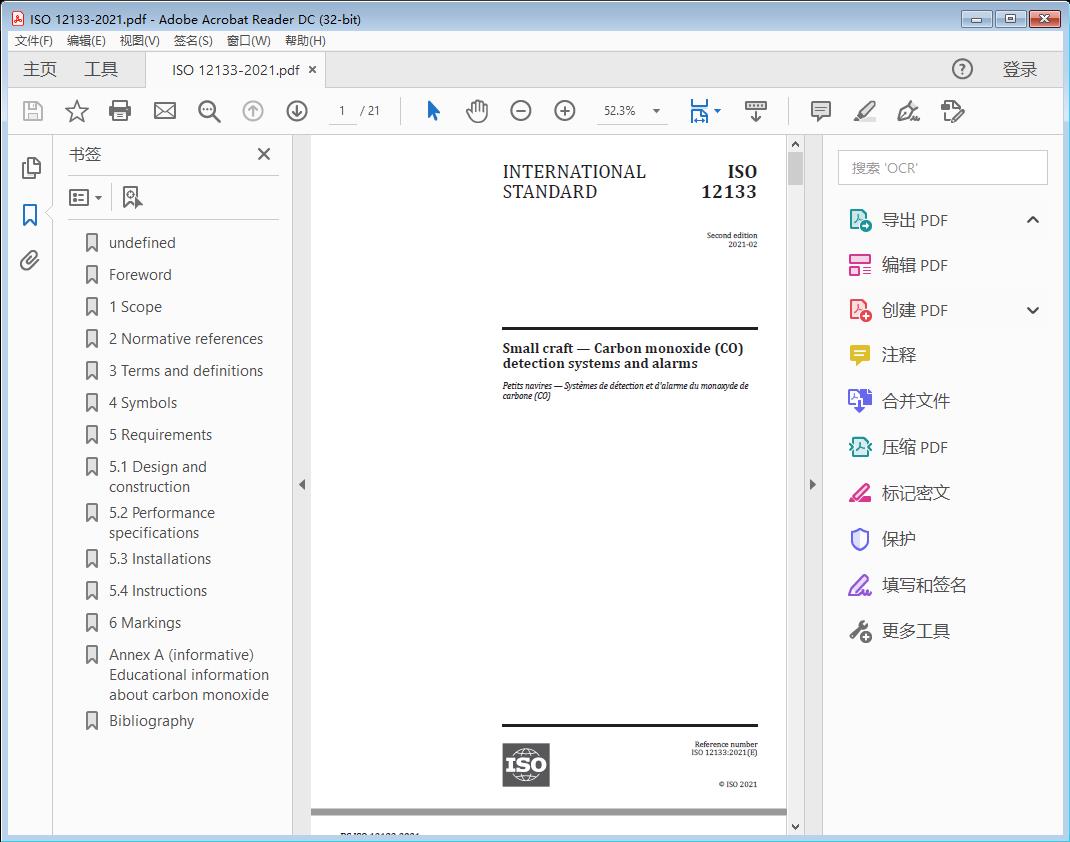Click the print icon in toolbar
The image size is (1070, 842).
pyautogui.click(x=120, y=111)
